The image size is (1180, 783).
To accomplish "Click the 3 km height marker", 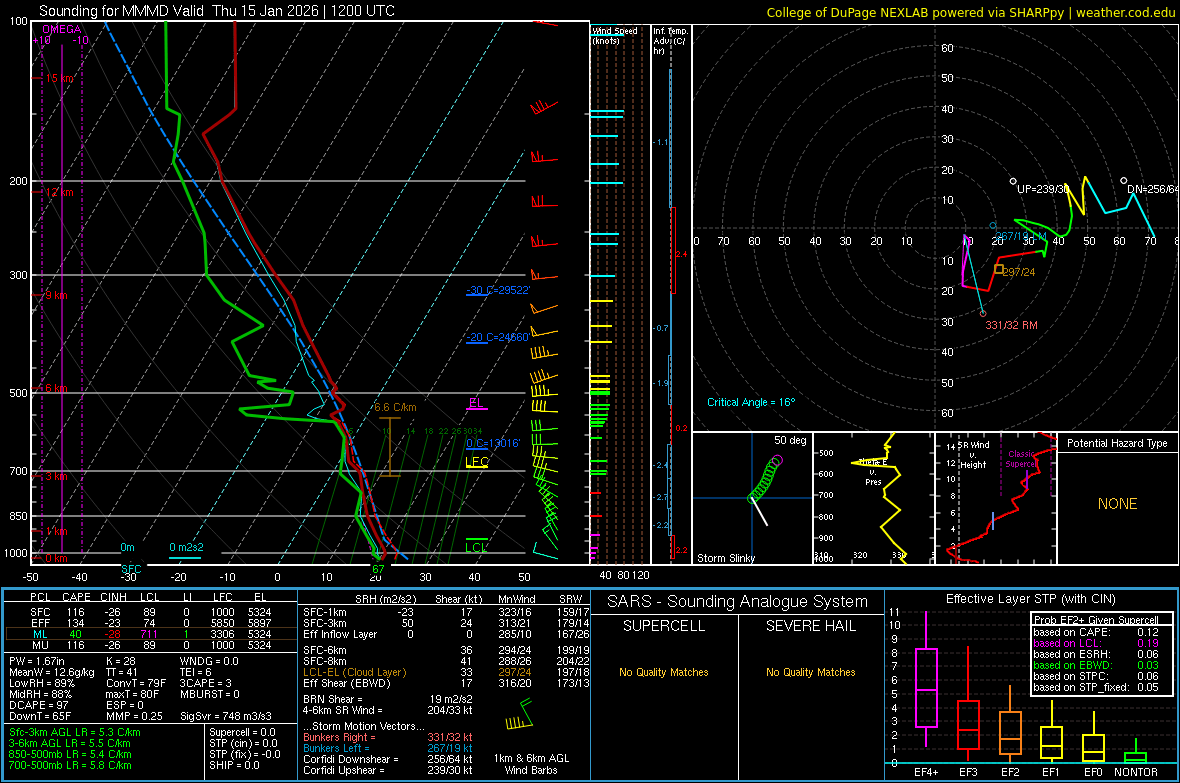I will pos(56,477).
